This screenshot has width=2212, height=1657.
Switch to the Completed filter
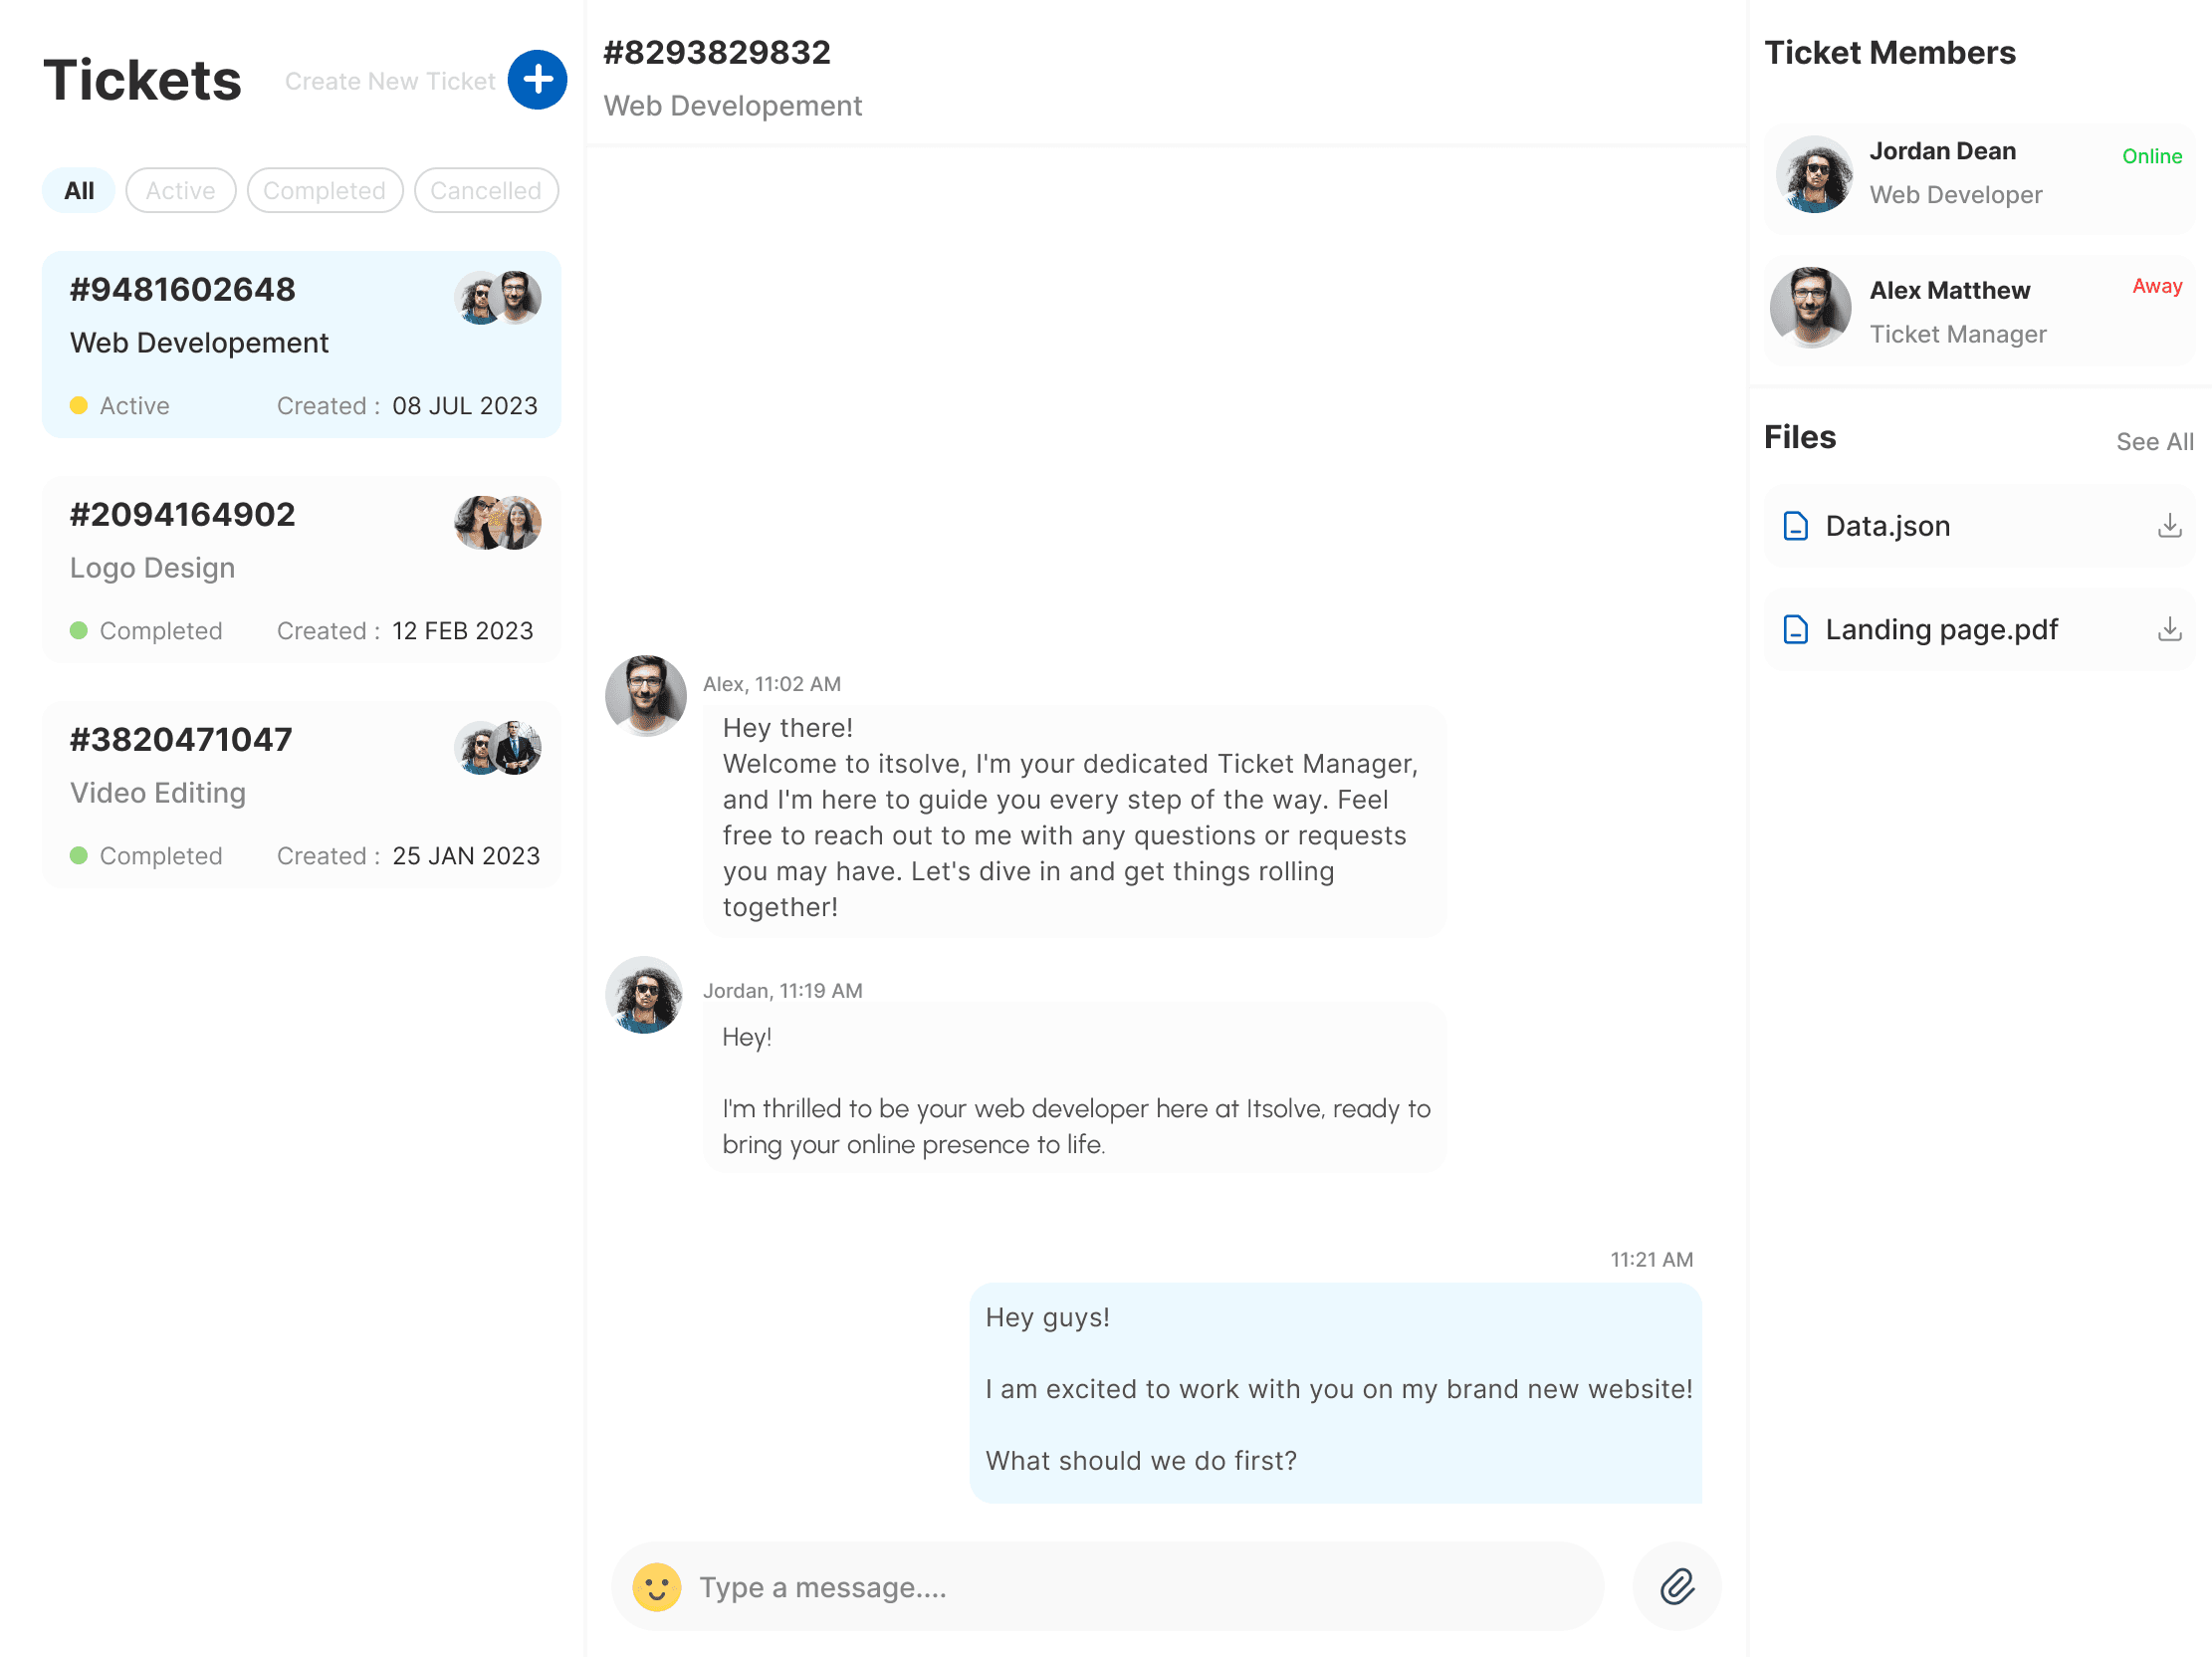(324, 189)
